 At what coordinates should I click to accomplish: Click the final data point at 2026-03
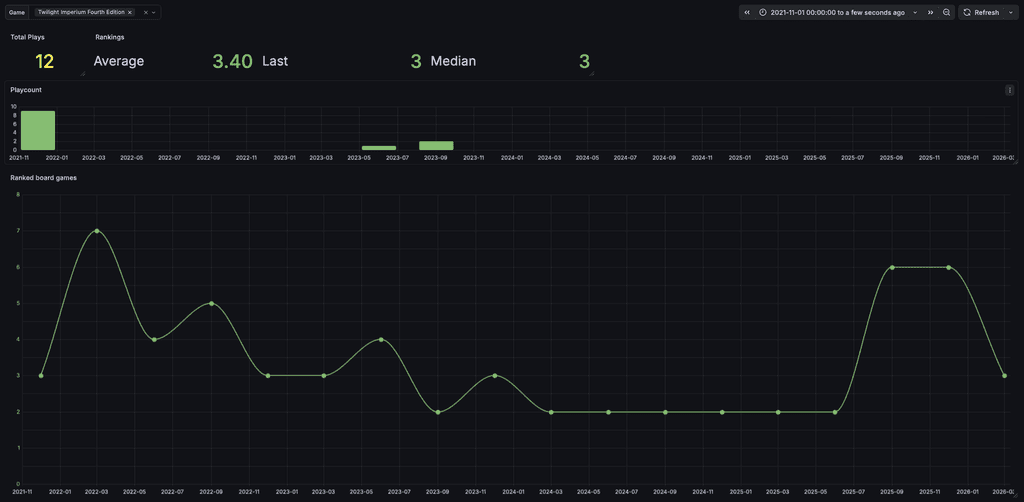click(x=1004, y=375)
